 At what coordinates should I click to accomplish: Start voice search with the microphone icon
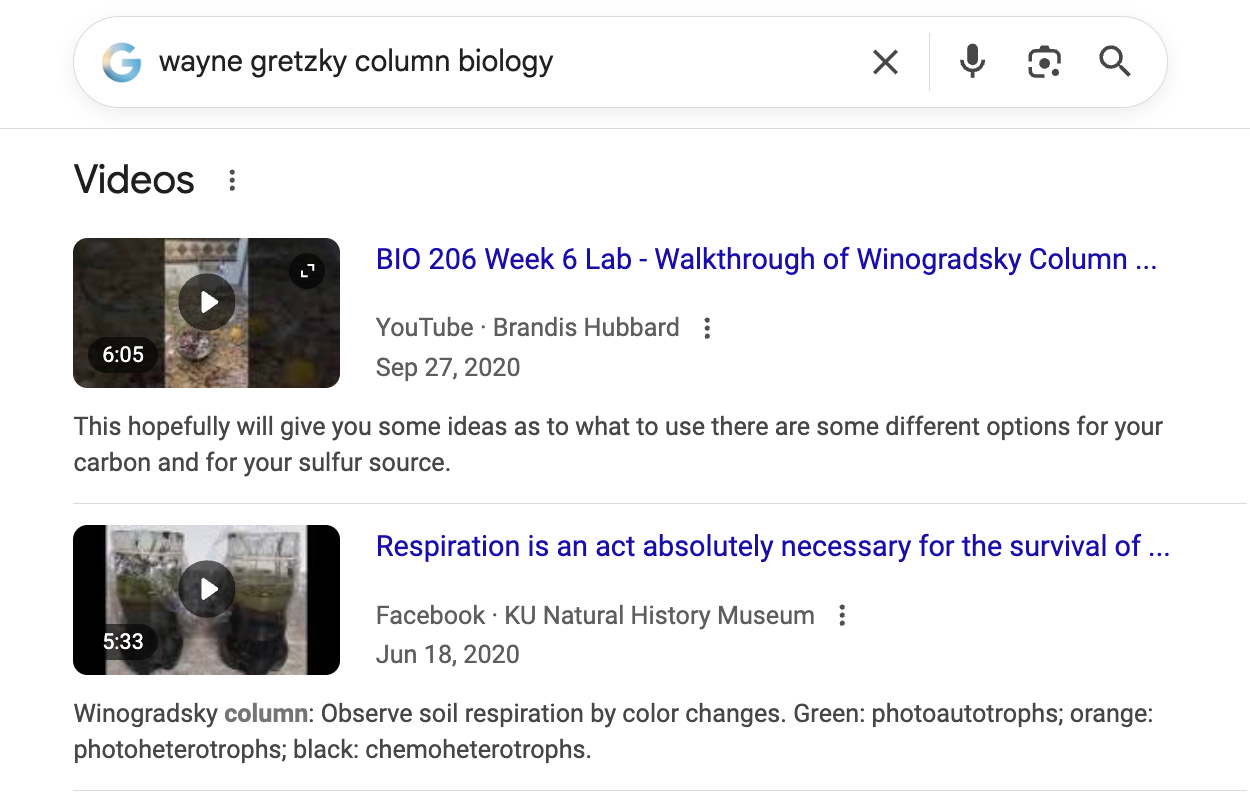click(971, 63)
